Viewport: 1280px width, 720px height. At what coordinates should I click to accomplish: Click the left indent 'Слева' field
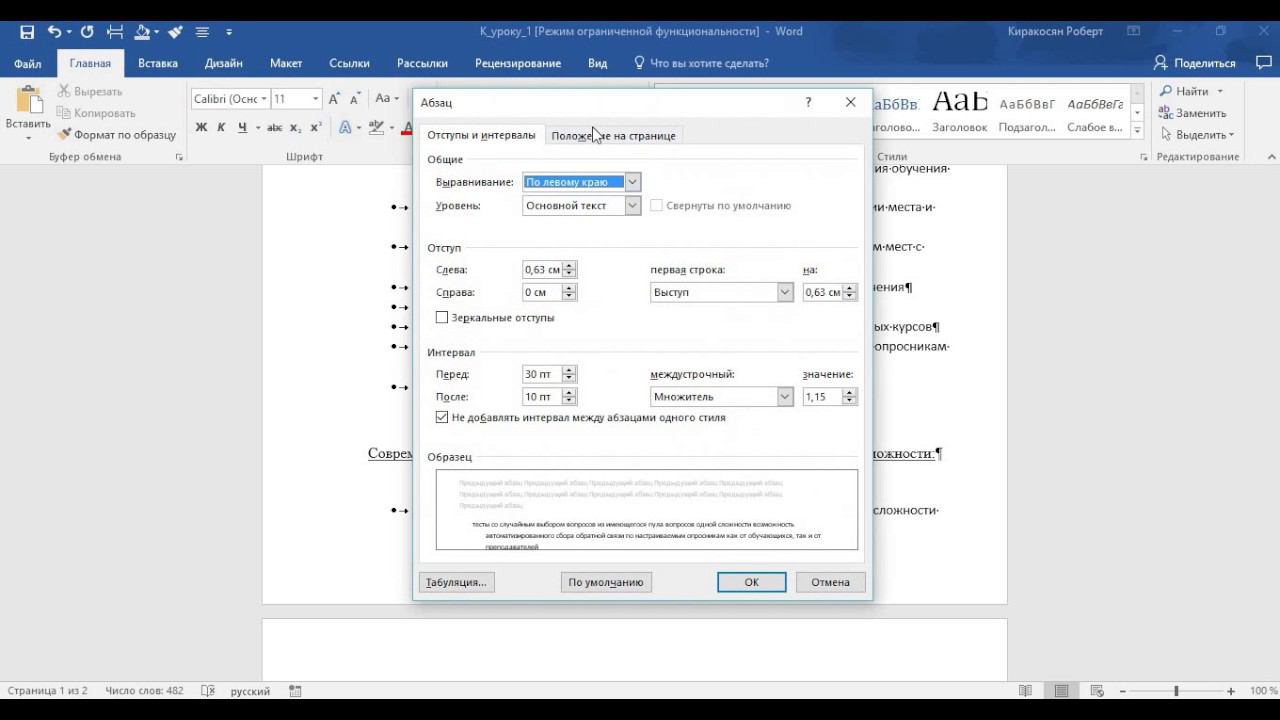[542, 269]
